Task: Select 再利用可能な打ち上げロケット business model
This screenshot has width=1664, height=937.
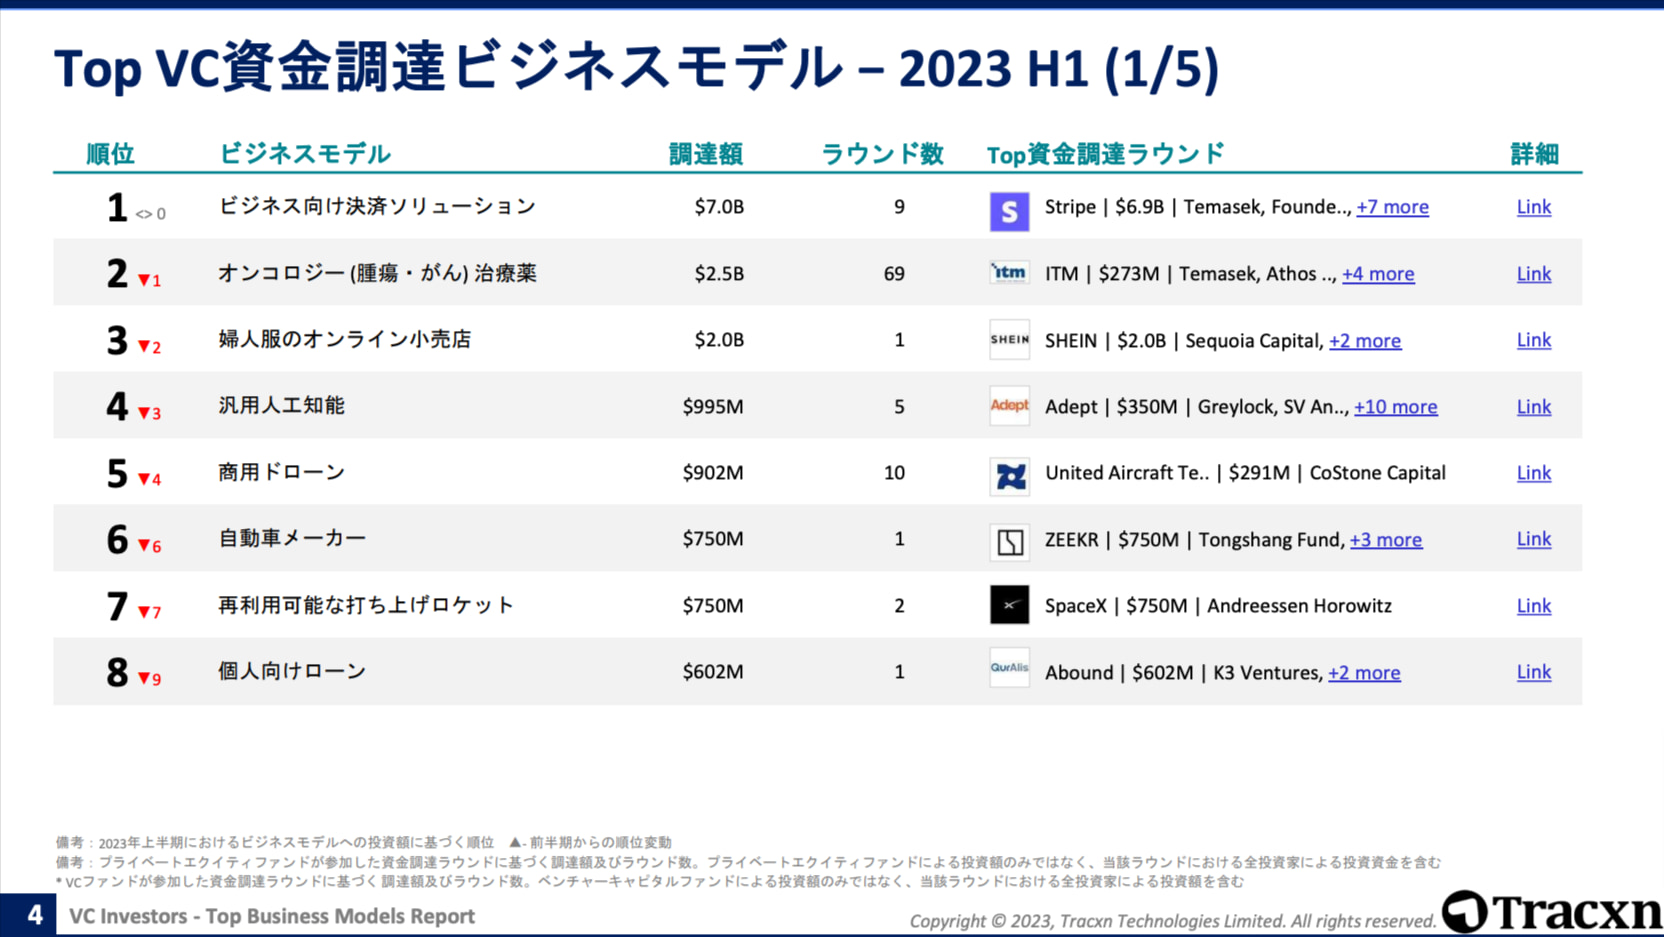Action: pos(366,605)
